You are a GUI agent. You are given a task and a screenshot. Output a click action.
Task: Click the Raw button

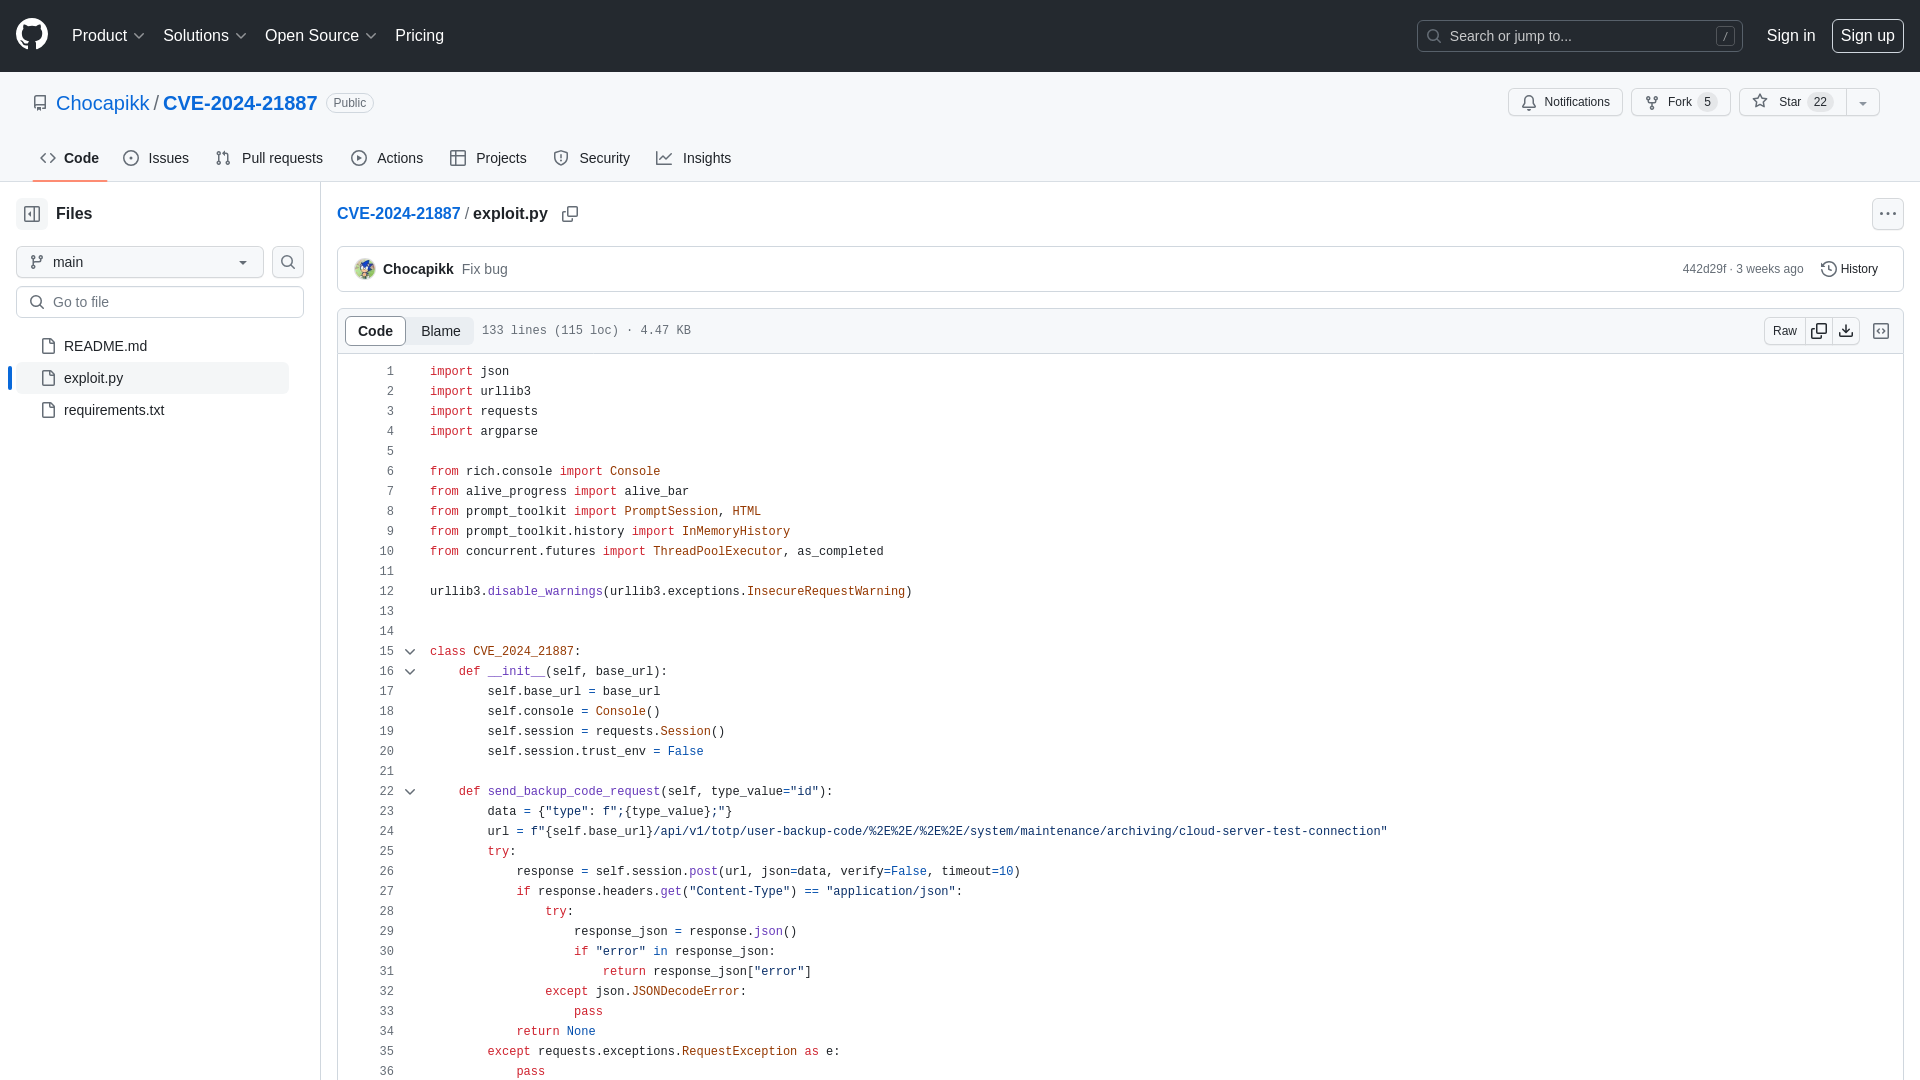1784,331
